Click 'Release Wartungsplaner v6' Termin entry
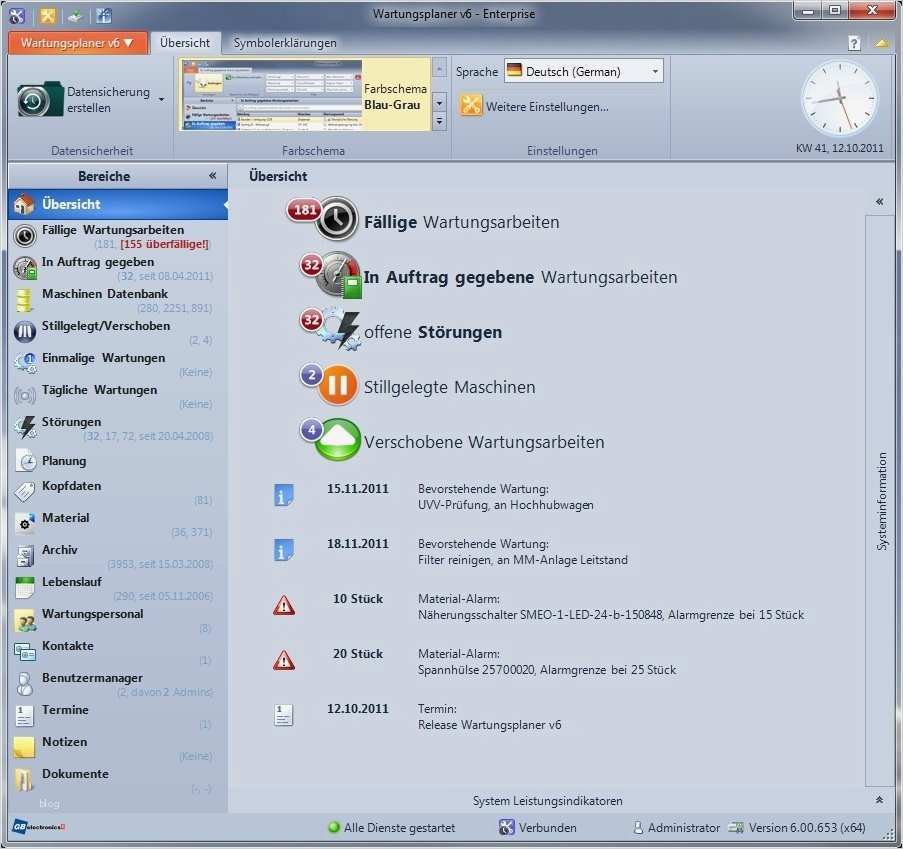 point(490,725)
